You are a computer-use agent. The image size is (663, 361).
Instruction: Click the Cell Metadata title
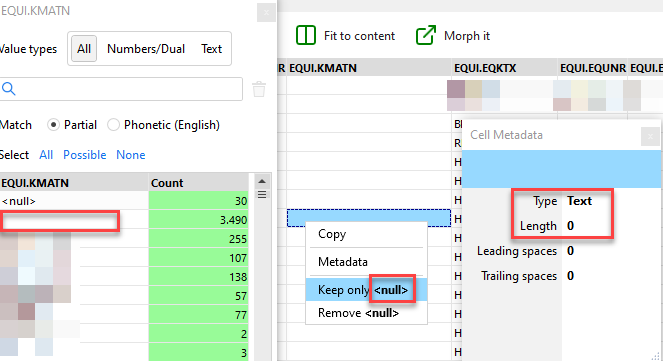[x=506, y=135]
